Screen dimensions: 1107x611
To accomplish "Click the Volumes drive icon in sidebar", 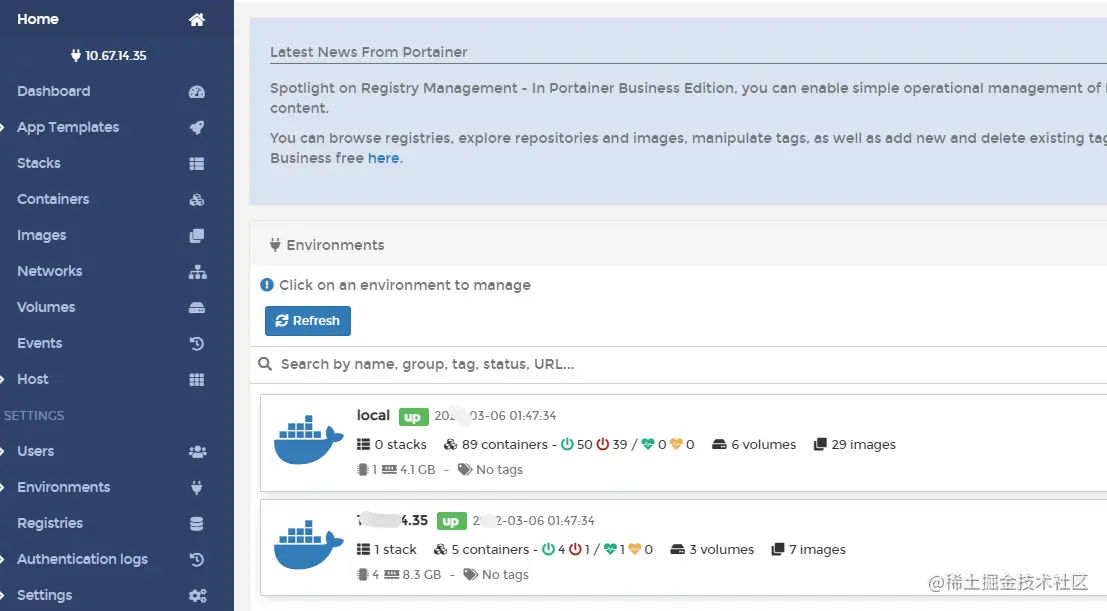I will (197, 308).
